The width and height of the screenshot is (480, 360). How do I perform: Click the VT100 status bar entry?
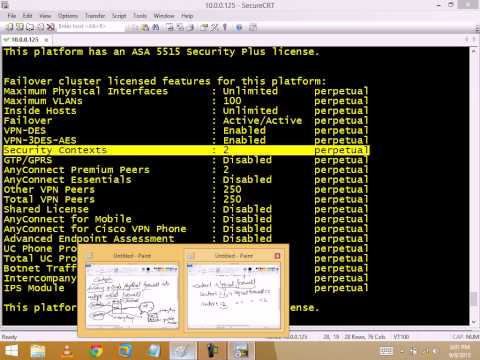click(x=401, y=337)
